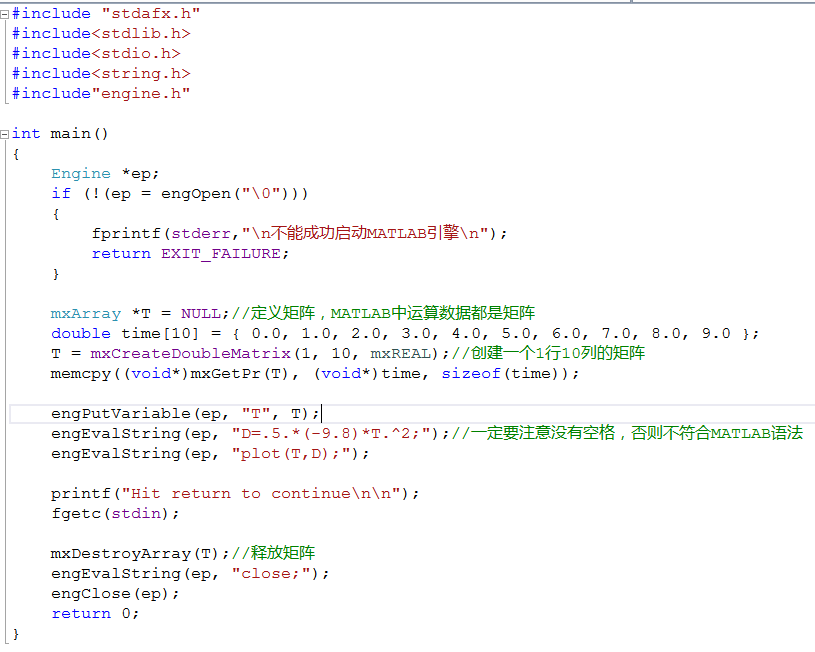The image size is (815, 652).
Task: Click the "plot(T,D);" string
Action: pyautogui.click(x=291, y=454)
